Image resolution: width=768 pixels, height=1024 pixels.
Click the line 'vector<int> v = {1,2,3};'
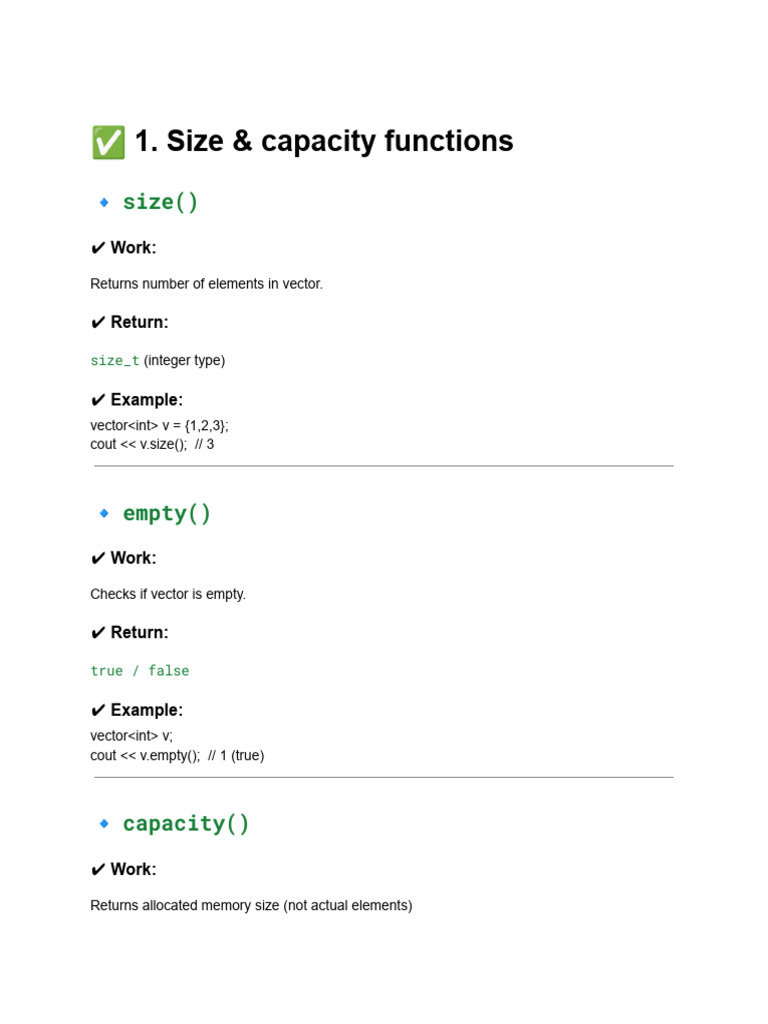point(159,426)
